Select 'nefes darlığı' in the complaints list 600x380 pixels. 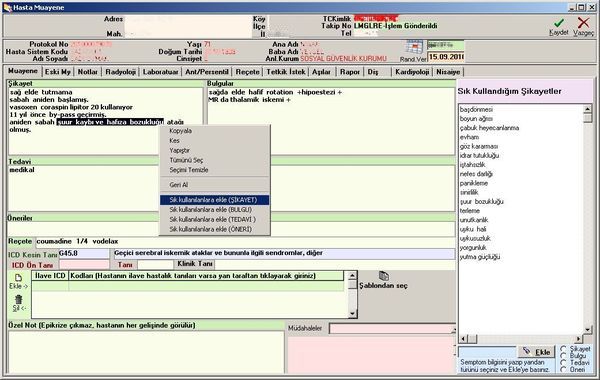click(476, 174)
